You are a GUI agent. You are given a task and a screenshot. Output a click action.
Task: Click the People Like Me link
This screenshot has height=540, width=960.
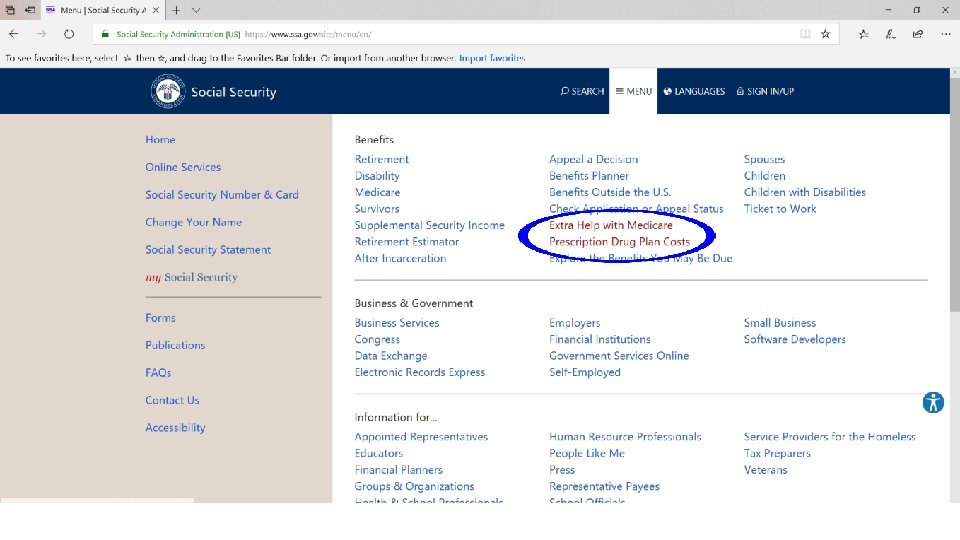tap(587, 454)
